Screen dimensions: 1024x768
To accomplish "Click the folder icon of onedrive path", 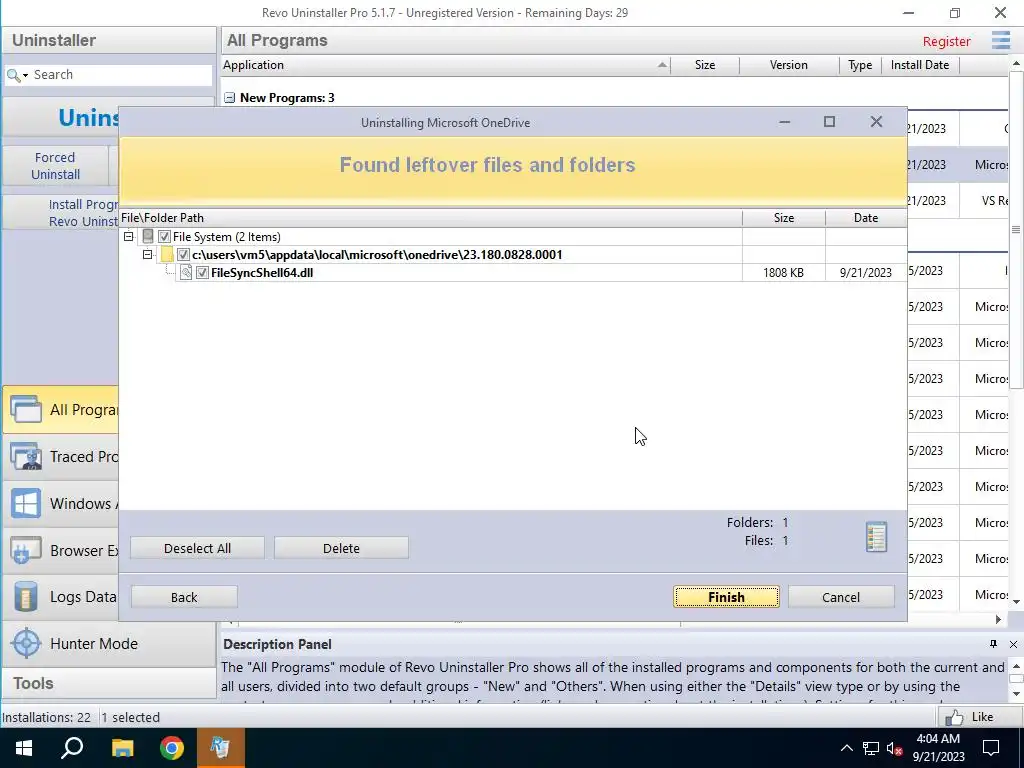I will (x=167, y=255).
